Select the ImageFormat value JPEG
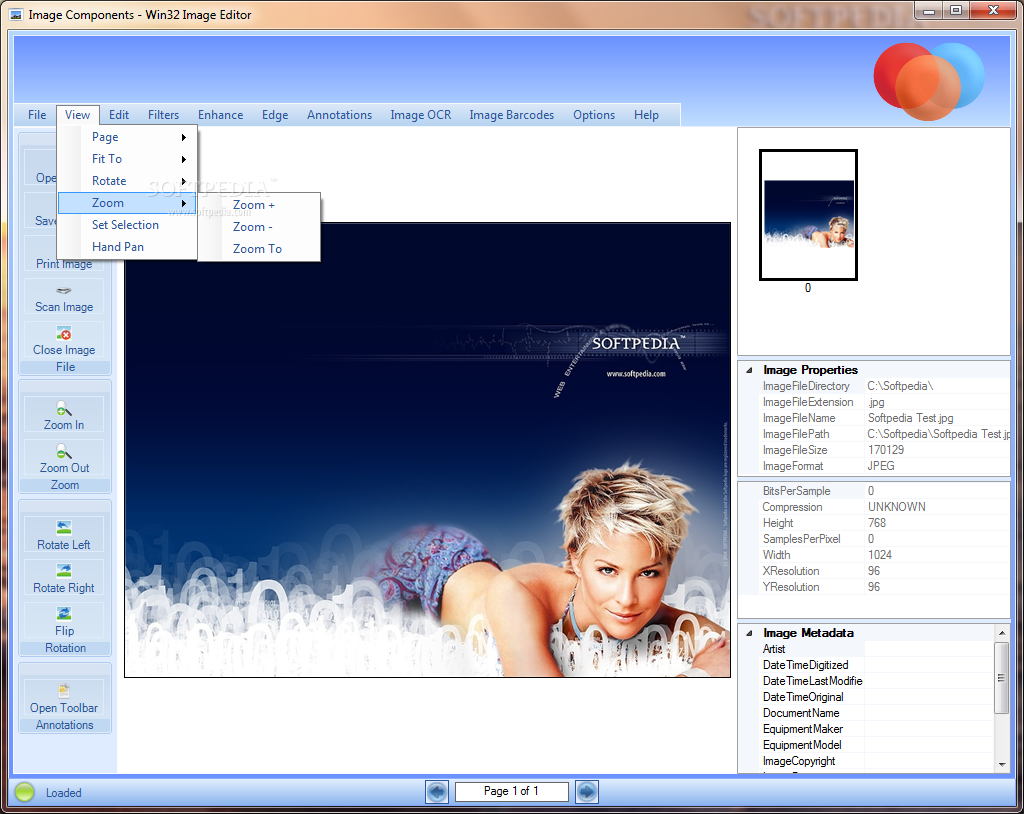 881,466
